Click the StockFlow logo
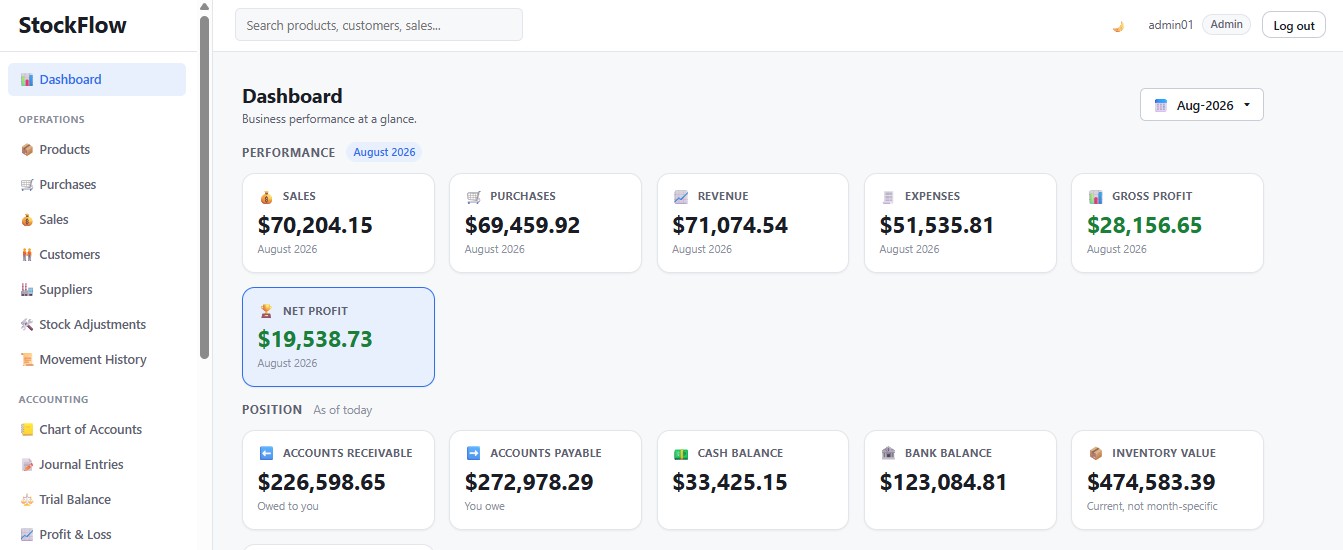Image resolution: width=1343 pixels, height=550 pixels. 73,25
